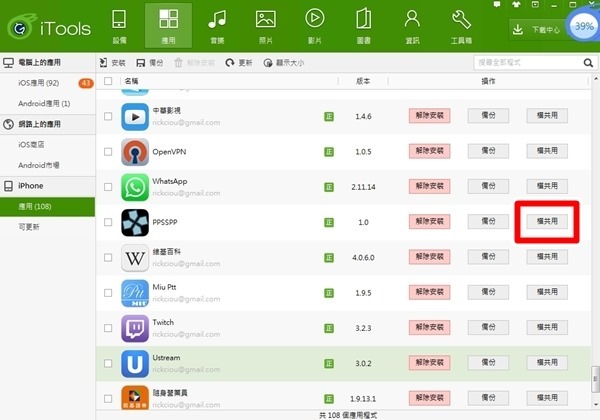Check the 維基百科 row checkbox
The image size is (600, 420).
point(108,257)
